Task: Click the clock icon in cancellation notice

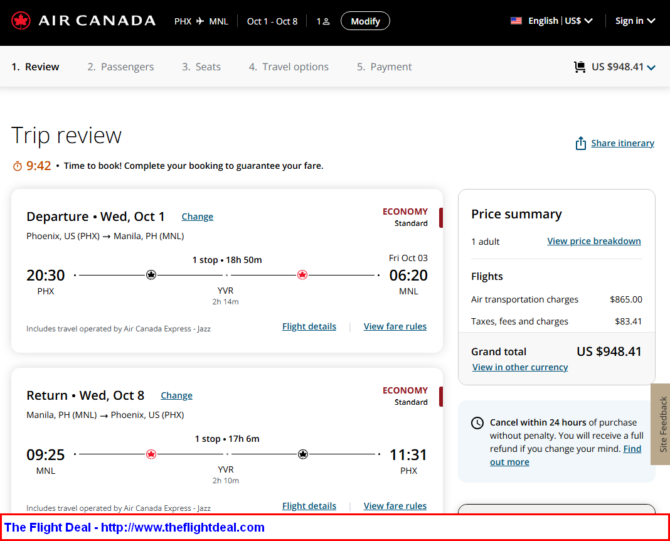Action: click(x=477, y=423)
